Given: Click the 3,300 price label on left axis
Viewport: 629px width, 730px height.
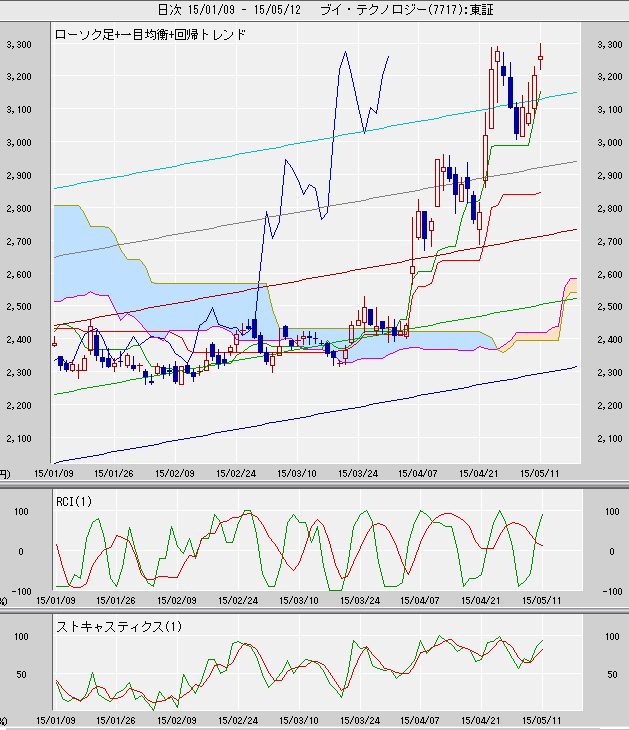Looking at the screenshot, I should tap(19, 45).
